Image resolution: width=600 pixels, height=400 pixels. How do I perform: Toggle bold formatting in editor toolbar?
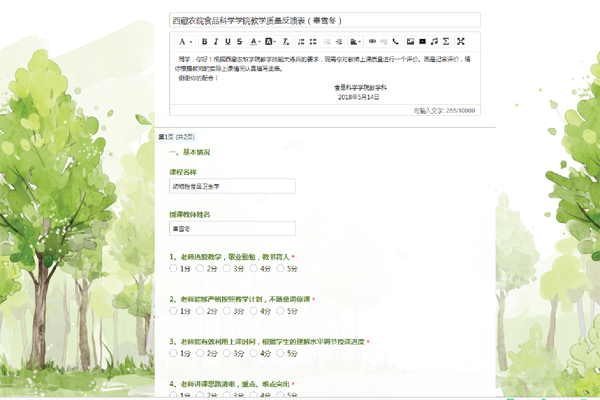pyautogui.click(x=203, y=42)
